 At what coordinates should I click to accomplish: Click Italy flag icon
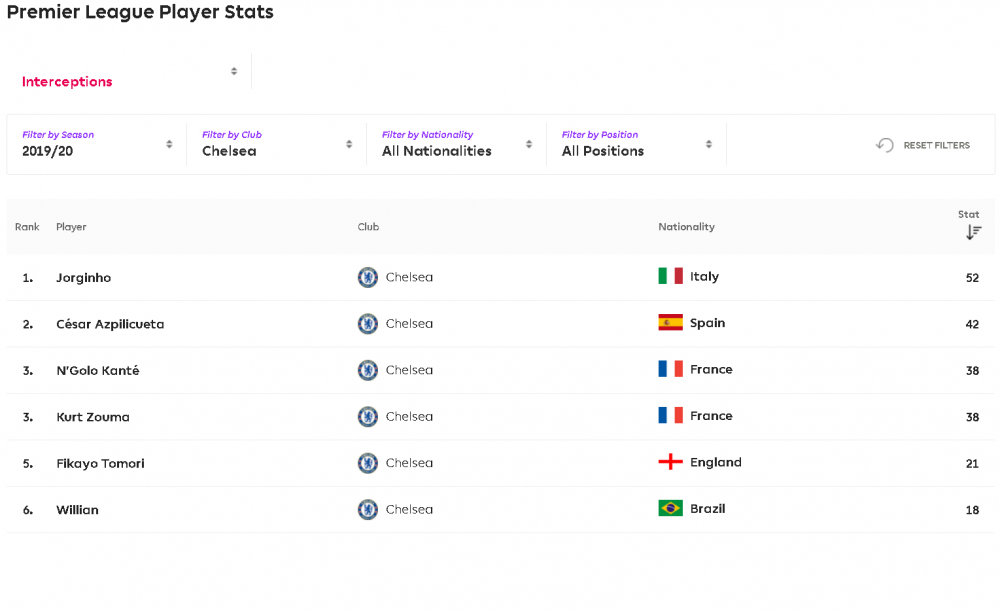(x=670, y=276)
